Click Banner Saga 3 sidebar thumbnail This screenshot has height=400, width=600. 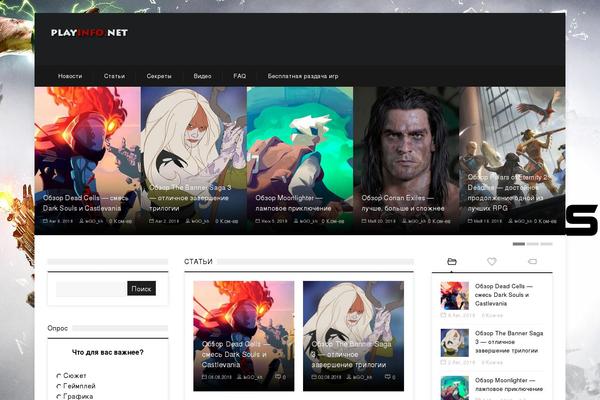[x=455, y=343]
